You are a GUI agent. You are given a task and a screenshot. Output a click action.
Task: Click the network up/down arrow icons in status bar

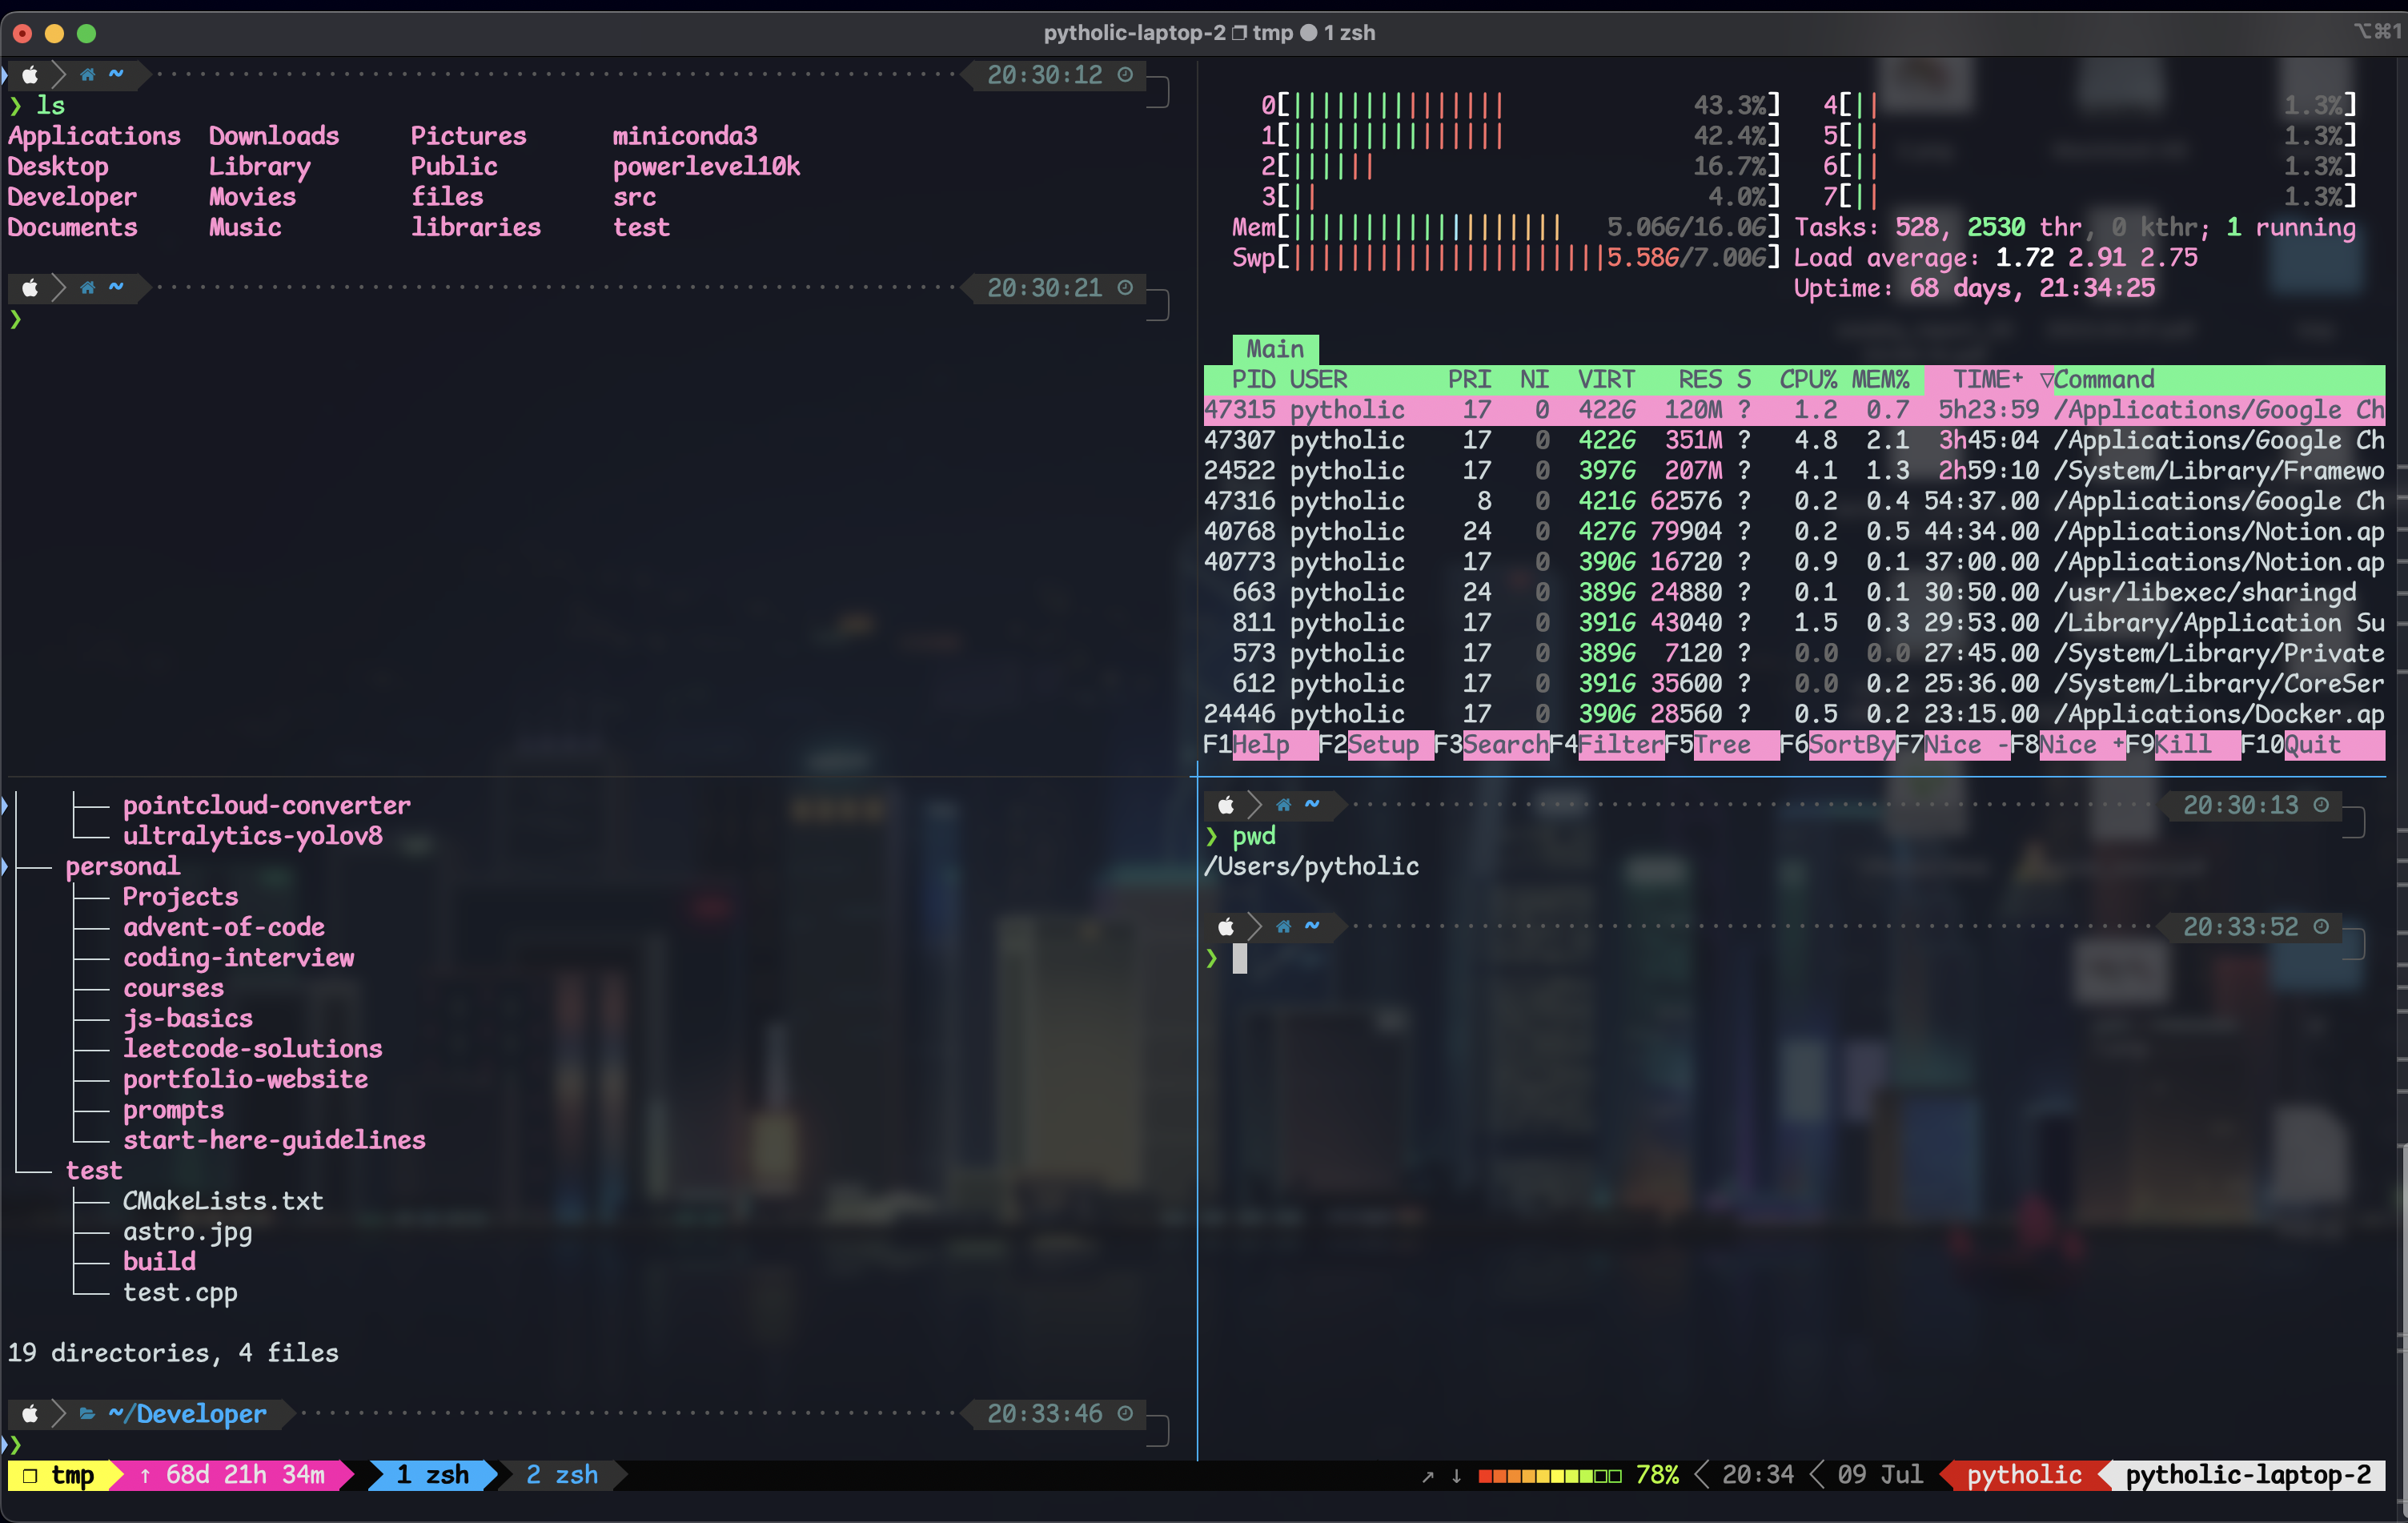(x=1440, y=1475)
